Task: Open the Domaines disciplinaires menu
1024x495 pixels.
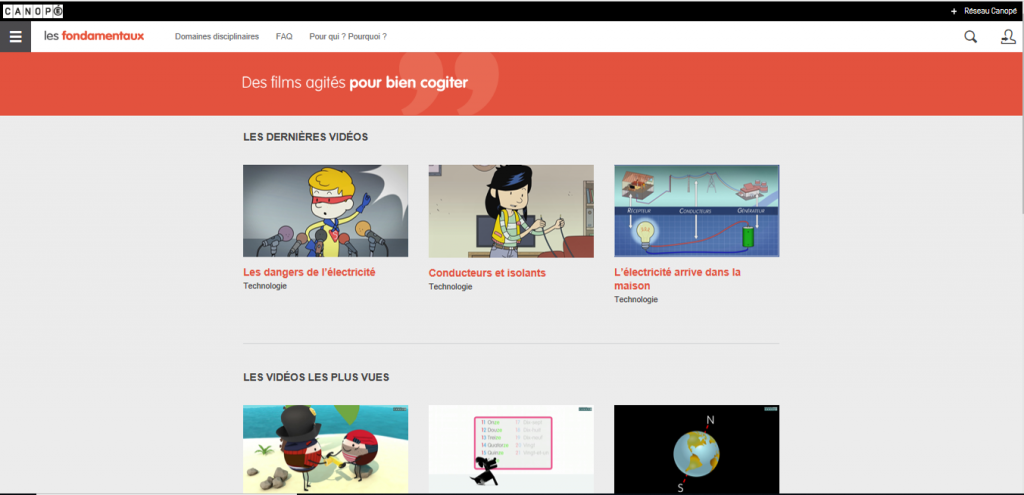Action: tap(216, 37)
